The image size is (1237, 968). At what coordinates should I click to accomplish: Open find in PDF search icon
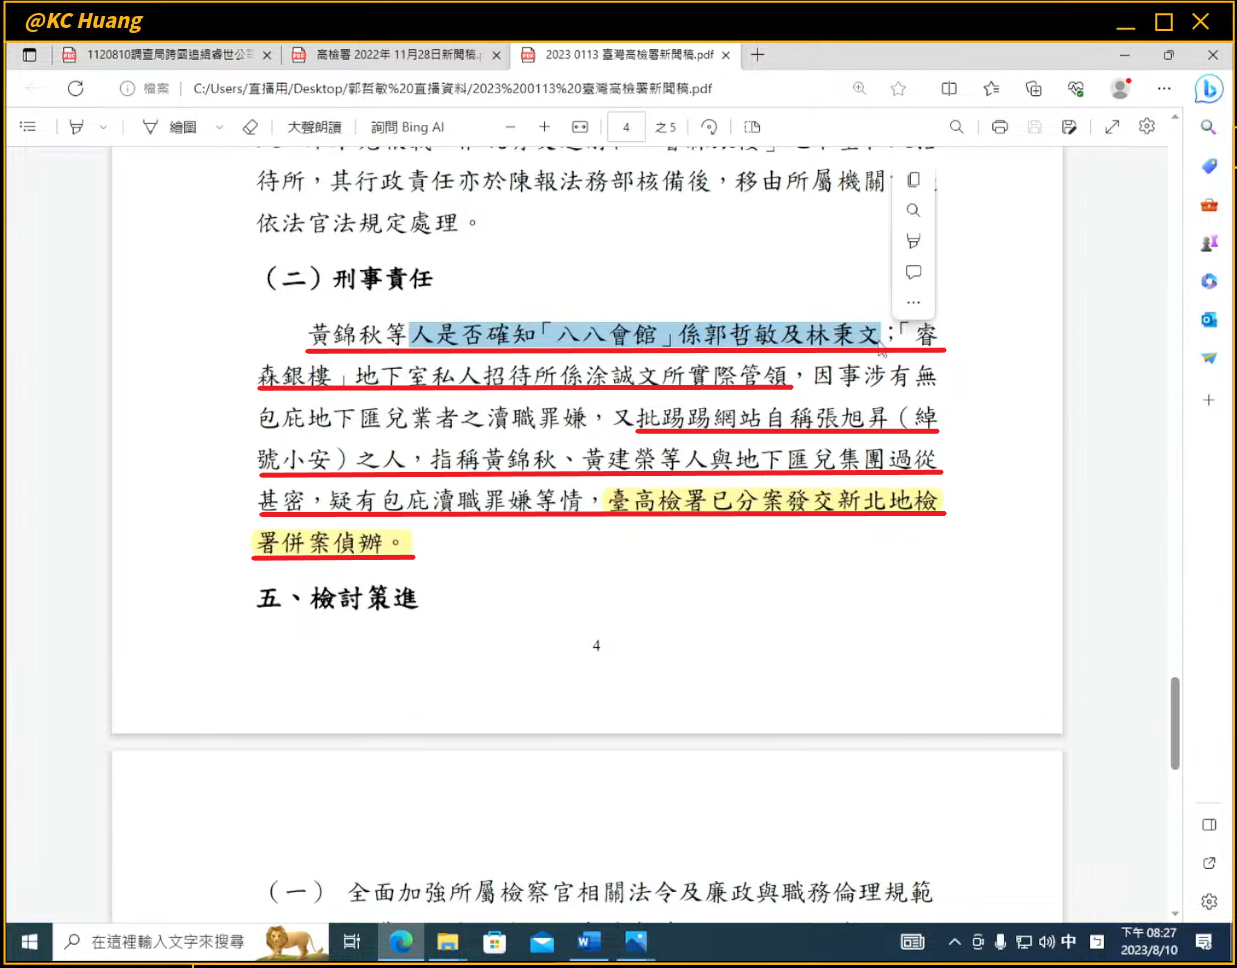pyautogui.click(x=956, y=127)
